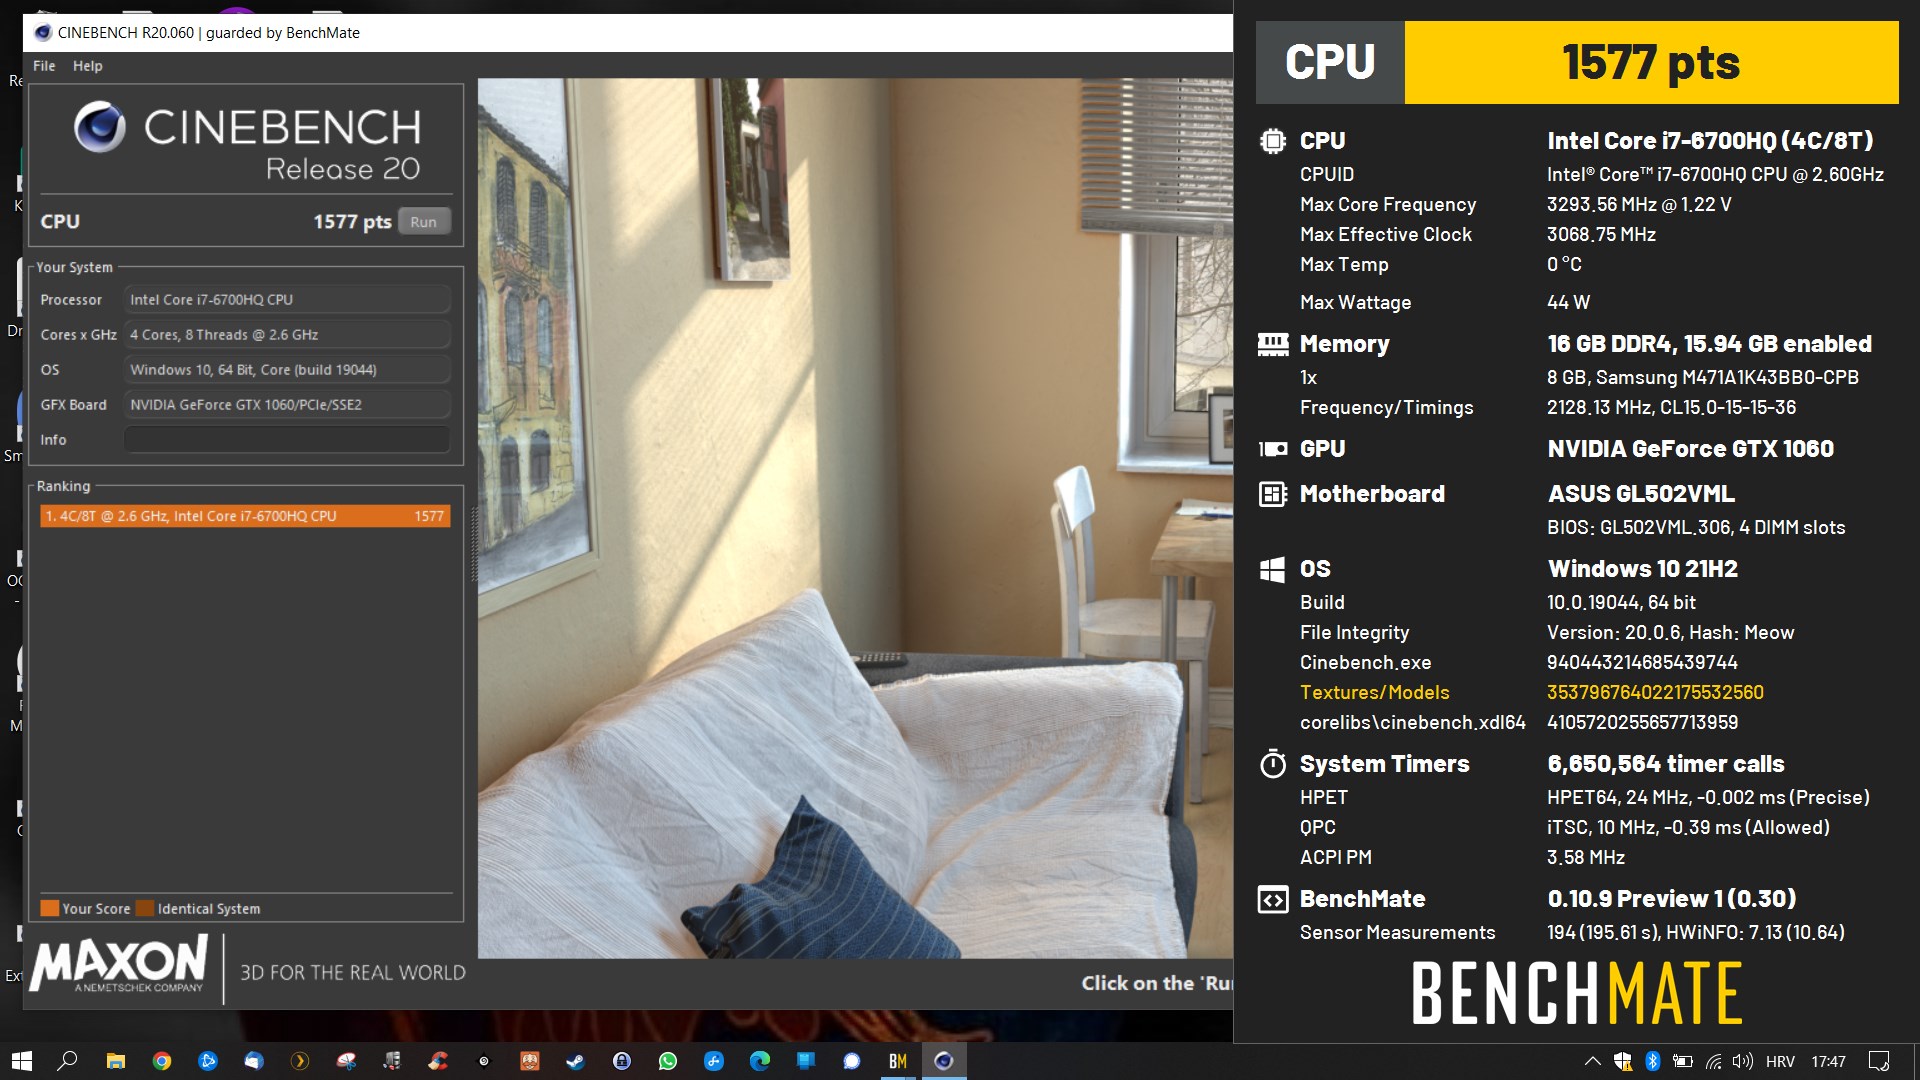
Task: Switch to the Cinebench taskbar icon
Action: (x=944, y=1061)
